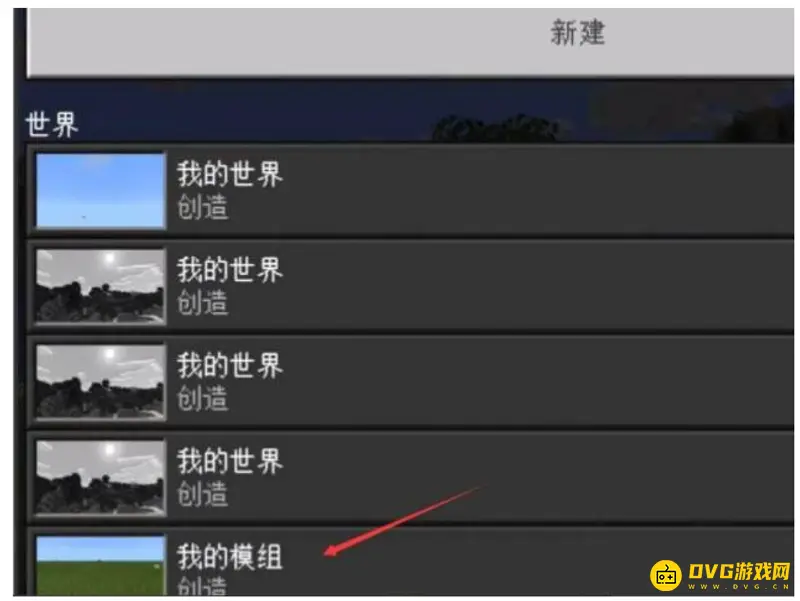The width and height of the screenshot is (800, 601).
Task: Click 创造 label under 我的模组
Action: 203,586
